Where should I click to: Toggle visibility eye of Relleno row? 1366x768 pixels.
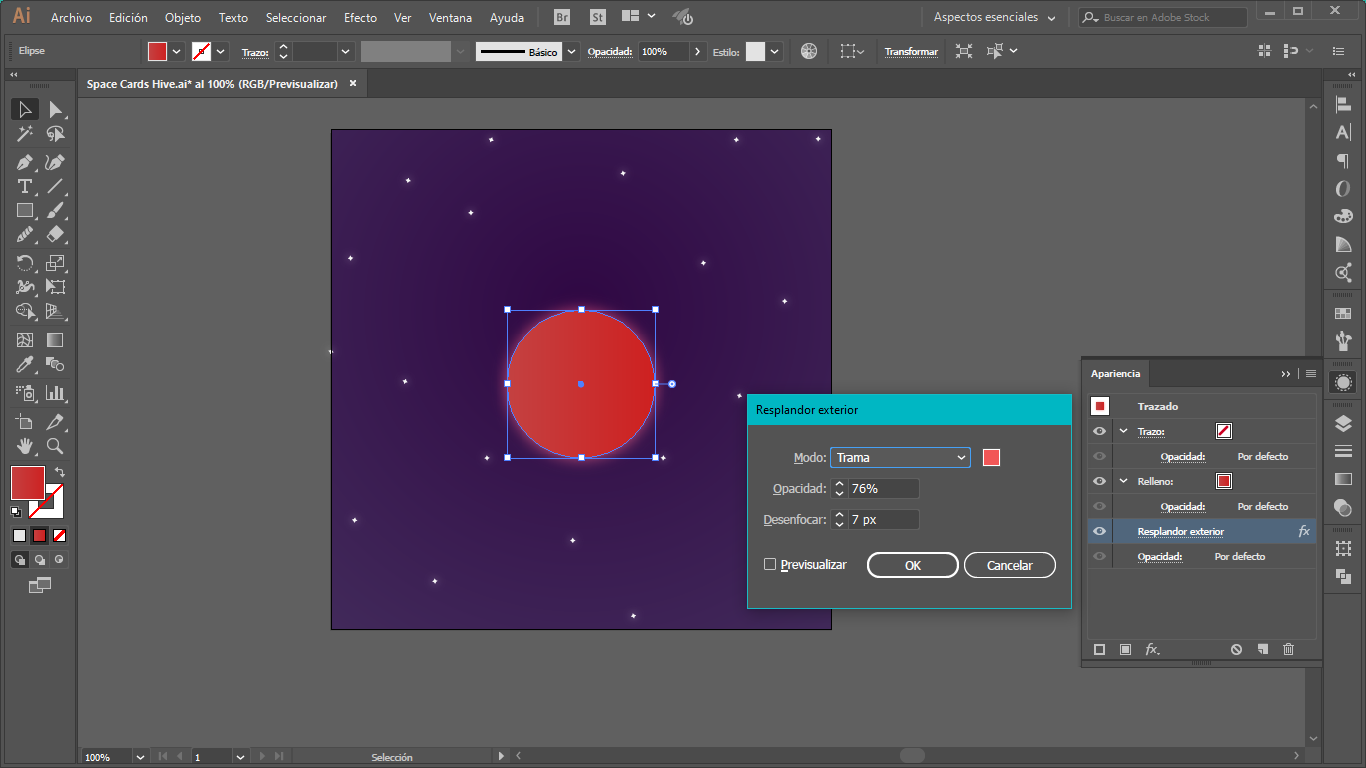(x=1100, y=481)
